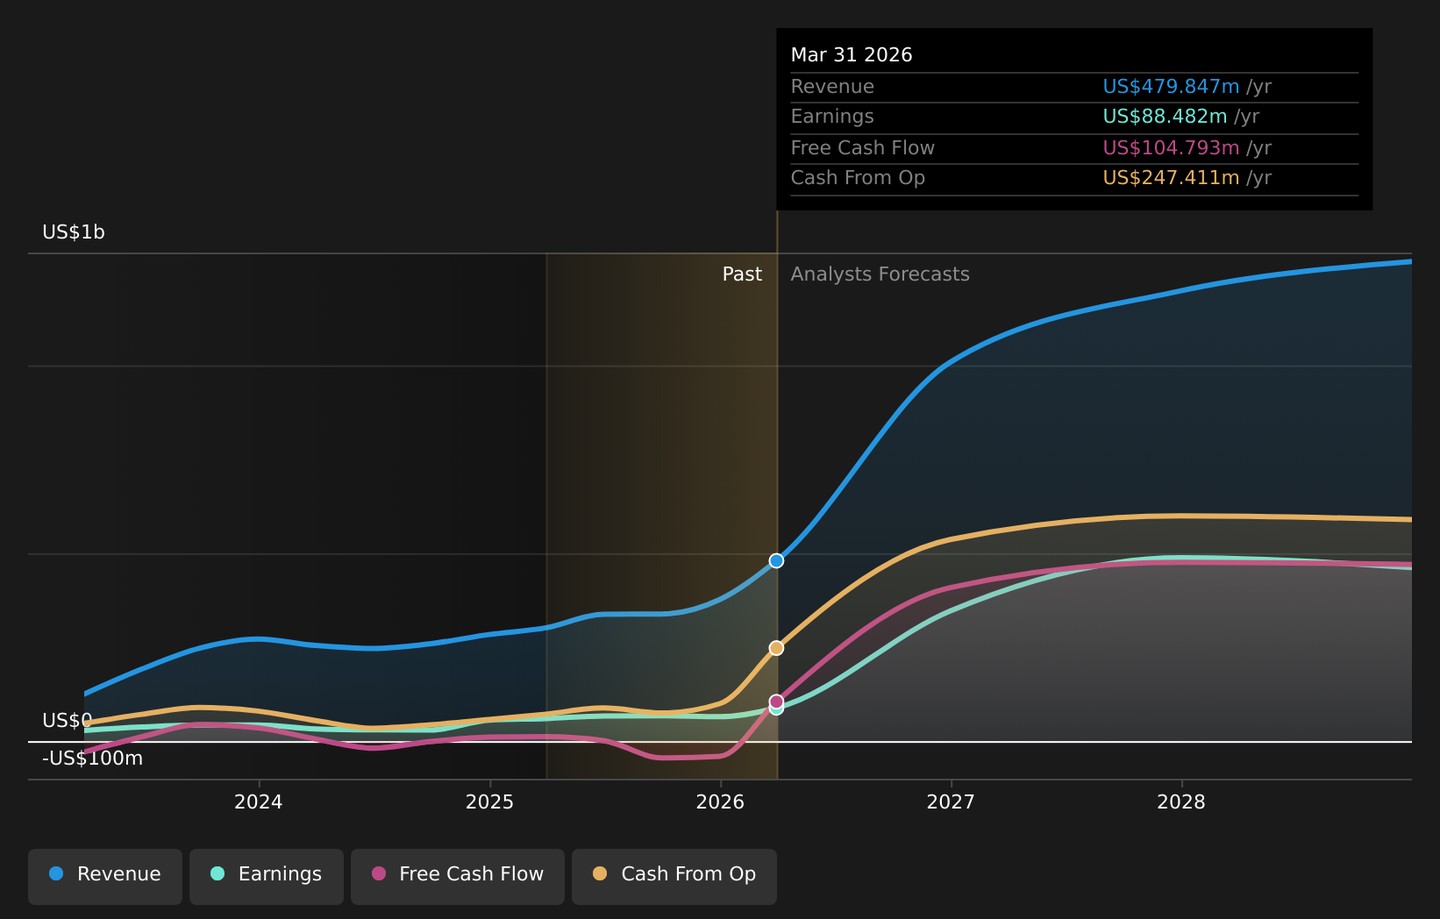Click the Revenue label in tooltip
The image size is (1440, 919).
pyautogui.click(x=832, y=87)
